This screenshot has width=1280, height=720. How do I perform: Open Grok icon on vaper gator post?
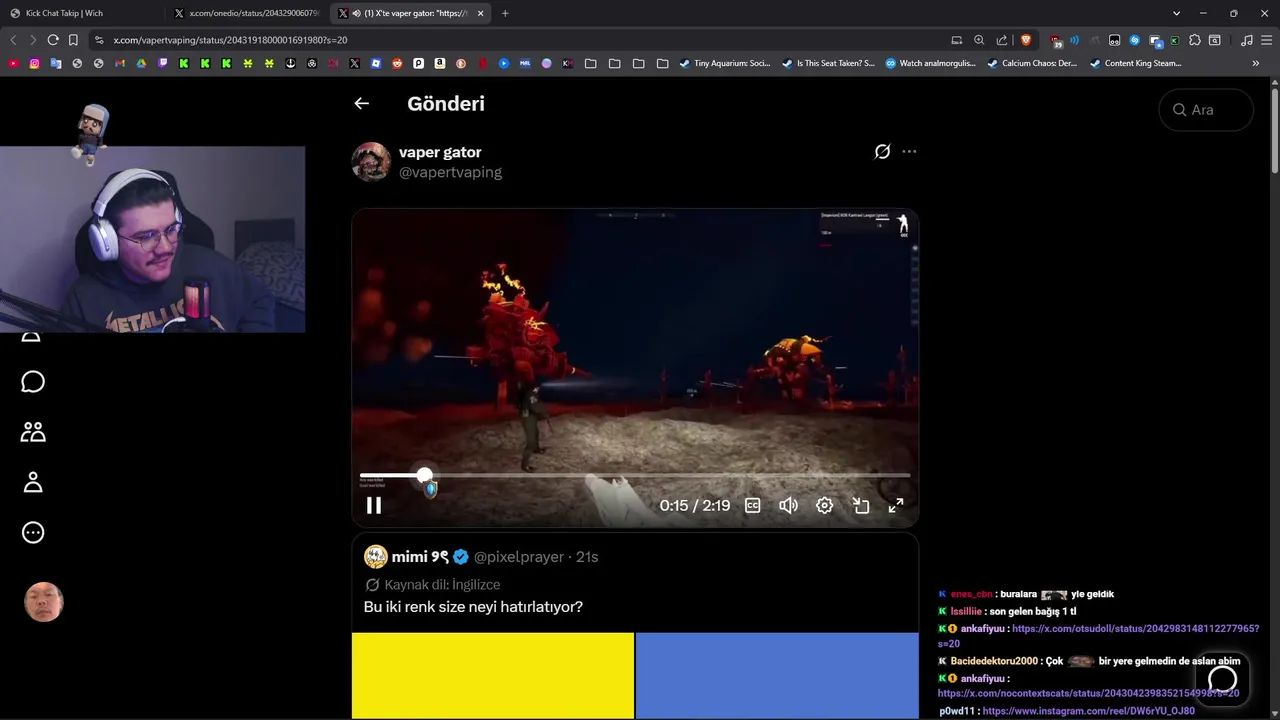(882, 152)
